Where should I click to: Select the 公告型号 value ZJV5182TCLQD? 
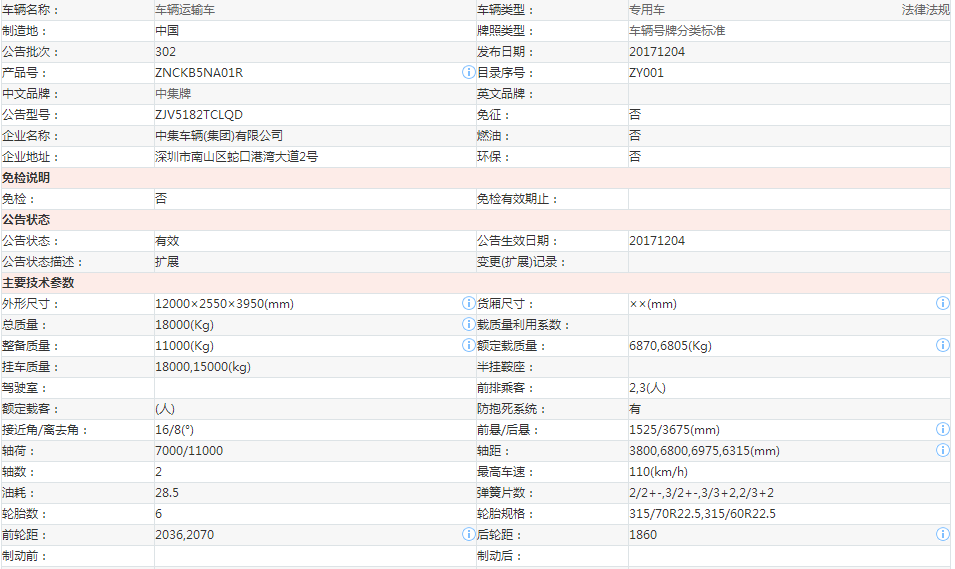(x=199, y=115)
